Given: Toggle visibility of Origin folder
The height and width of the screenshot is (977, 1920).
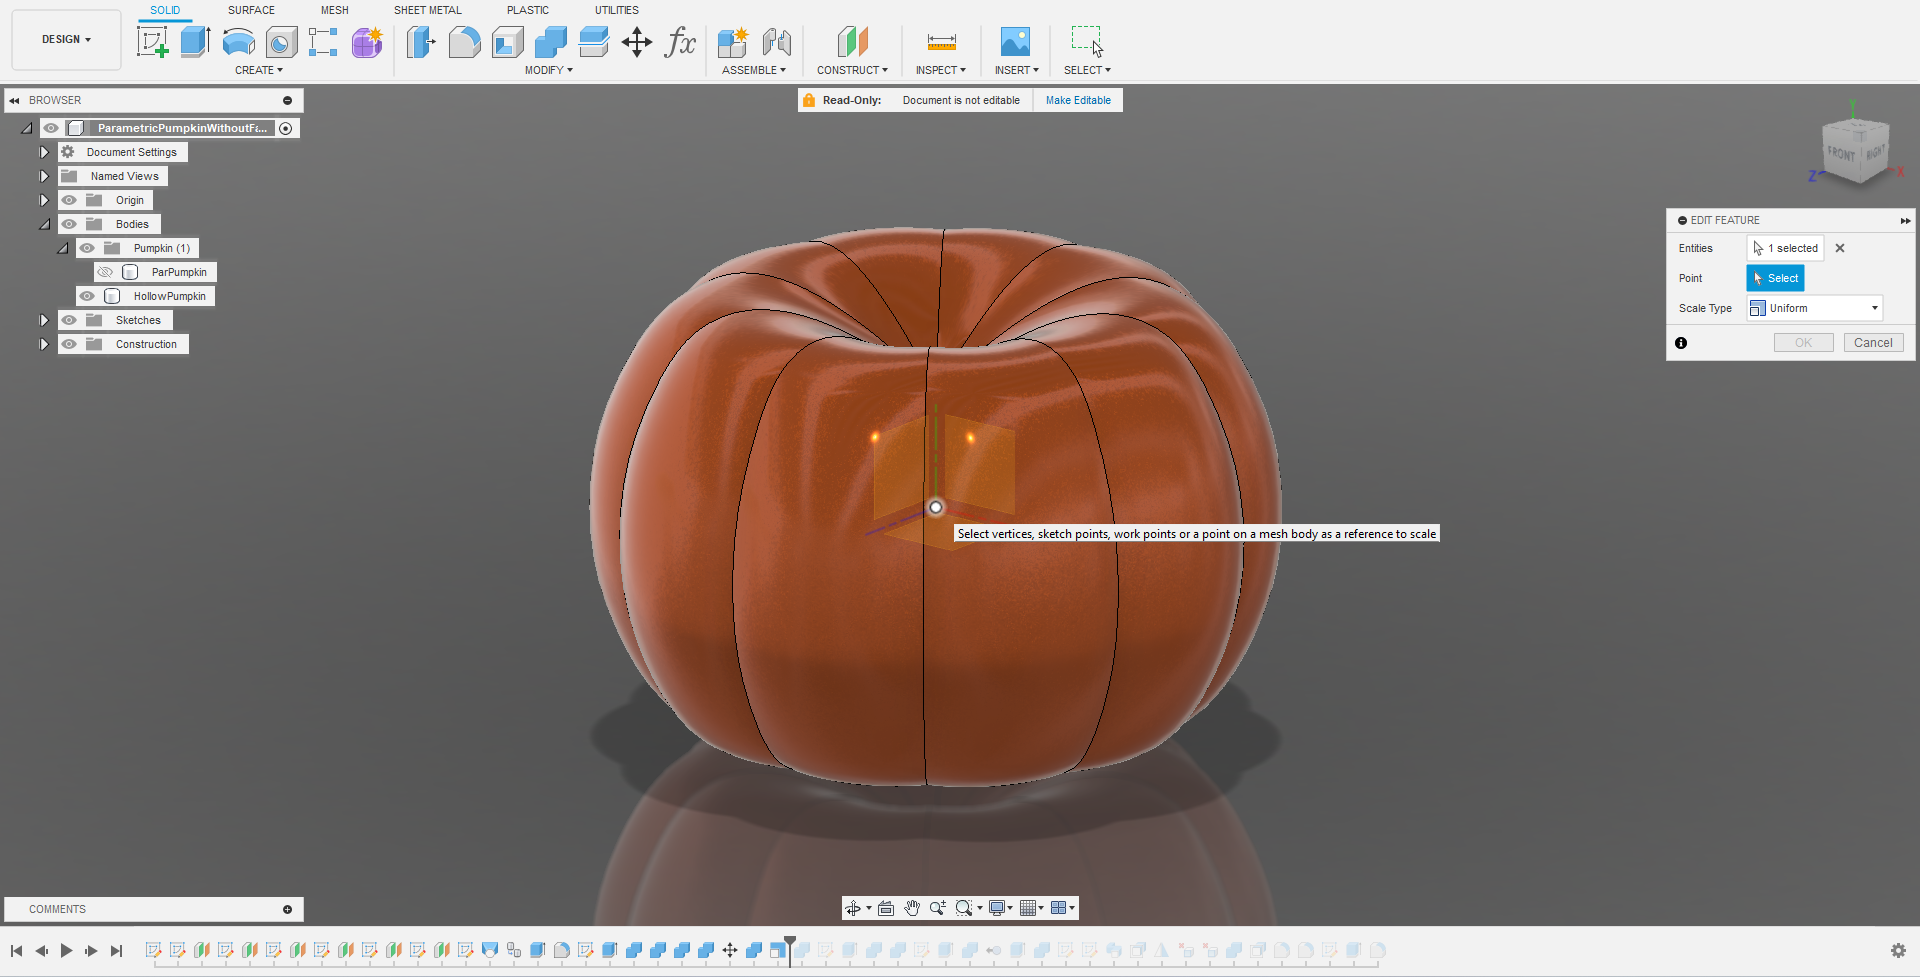Looking at the screenshot, I should tap(69, 200).
